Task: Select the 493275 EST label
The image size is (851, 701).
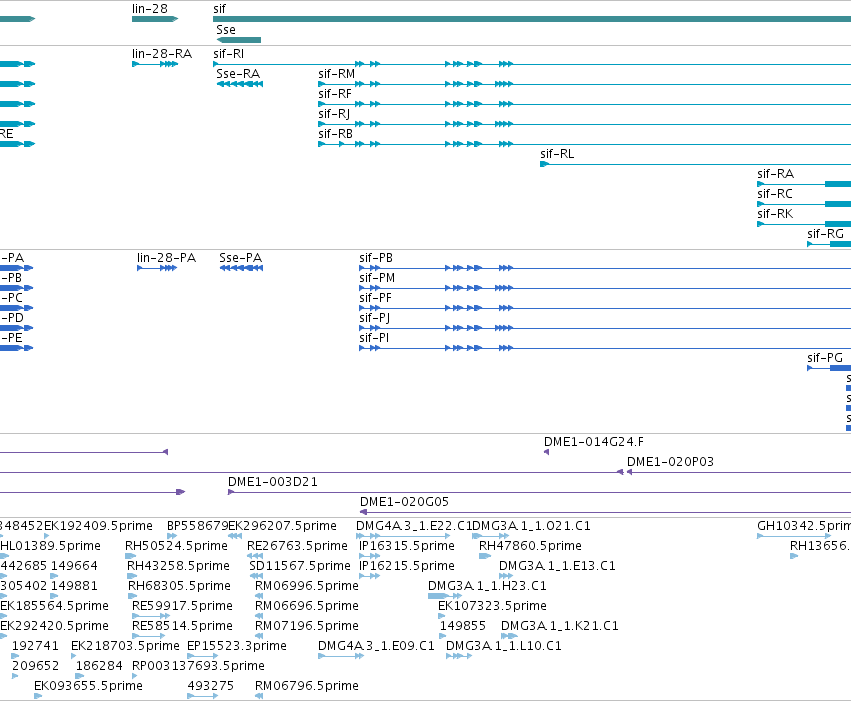Action: 211,686
